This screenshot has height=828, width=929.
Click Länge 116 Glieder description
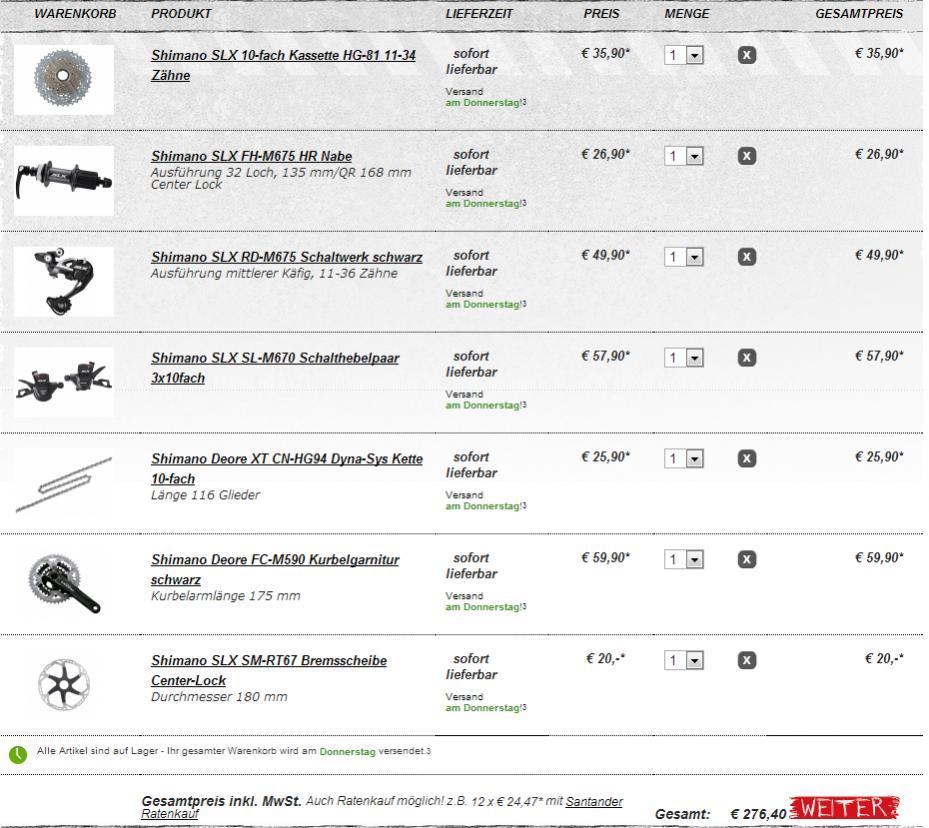(205, 495)
